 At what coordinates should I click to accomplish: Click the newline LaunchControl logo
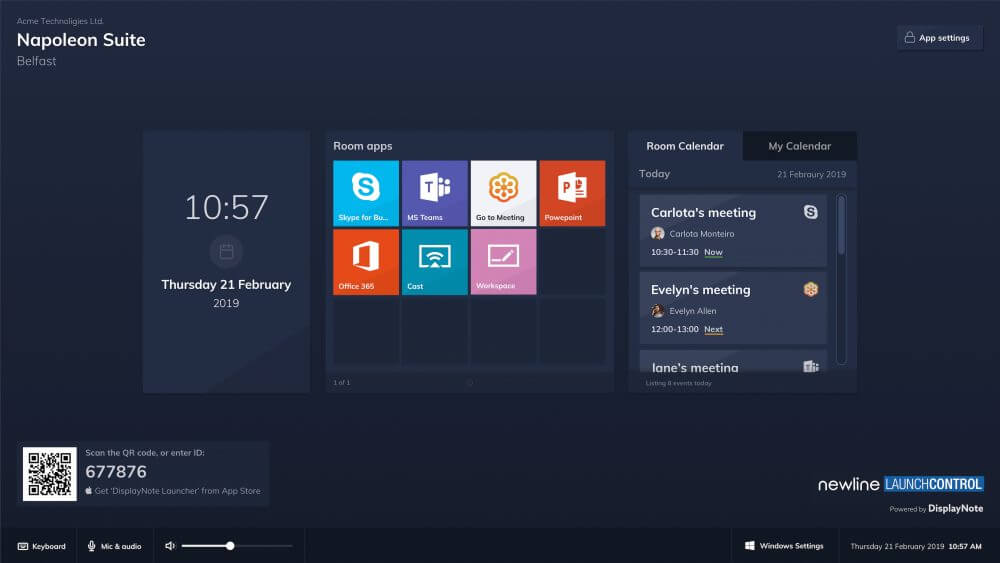tap(901, 484)
